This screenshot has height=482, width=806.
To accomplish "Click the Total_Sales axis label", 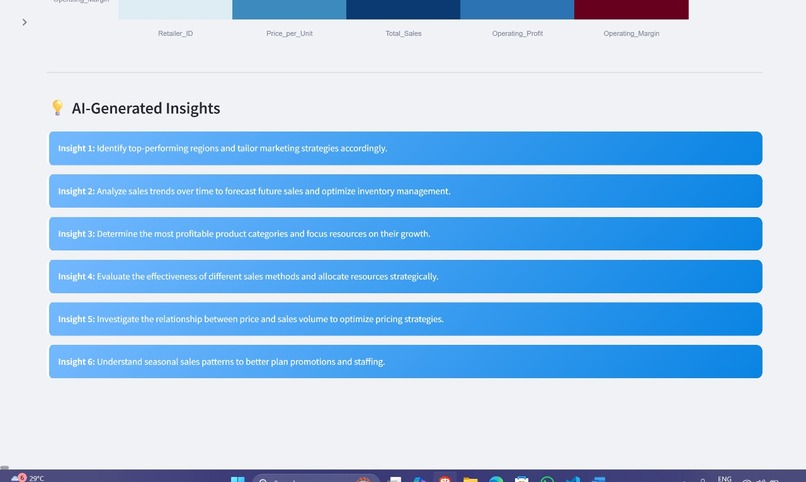I will [x=404, y=33].
